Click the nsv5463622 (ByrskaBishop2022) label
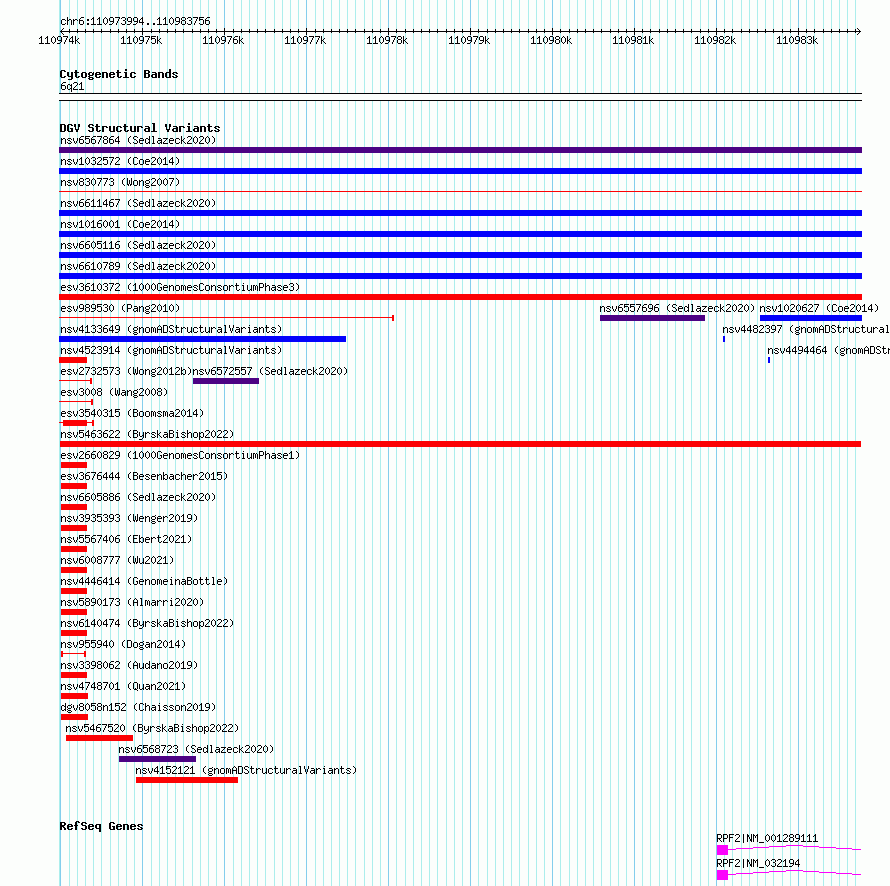 tap(147, 434)
